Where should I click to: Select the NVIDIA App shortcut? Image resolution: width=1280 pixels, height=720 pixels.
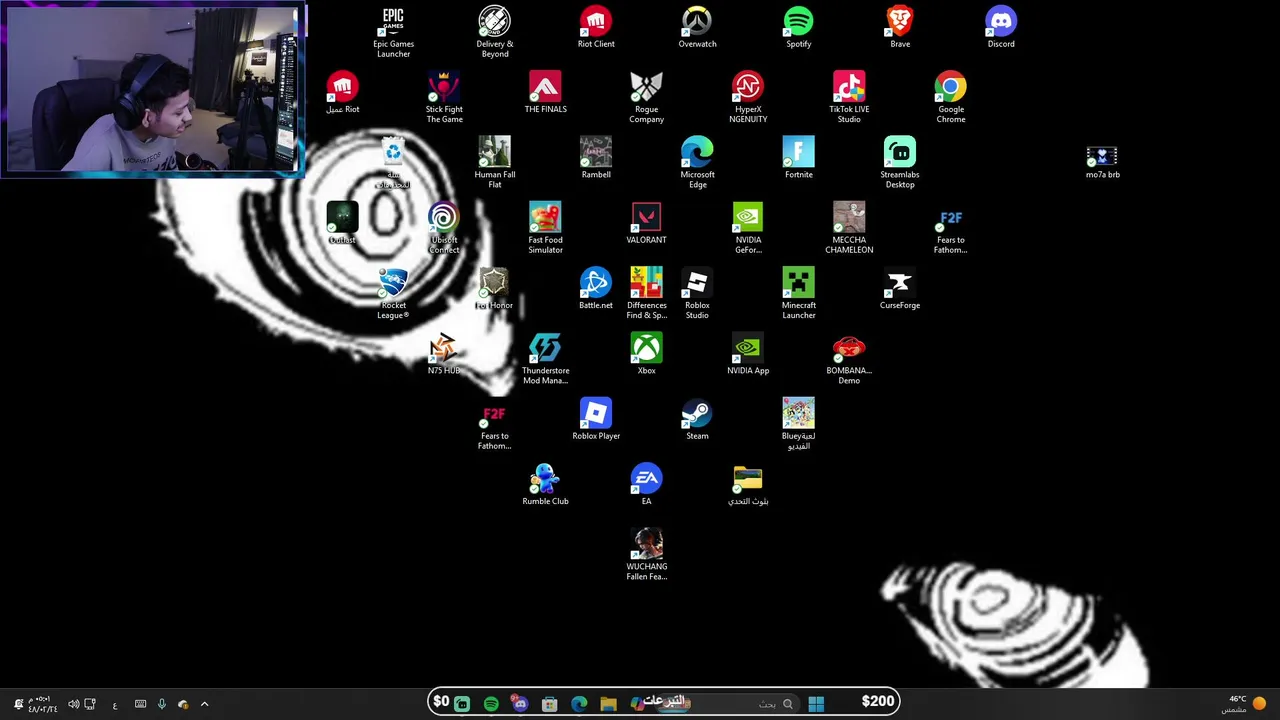(x=748, y=355)
